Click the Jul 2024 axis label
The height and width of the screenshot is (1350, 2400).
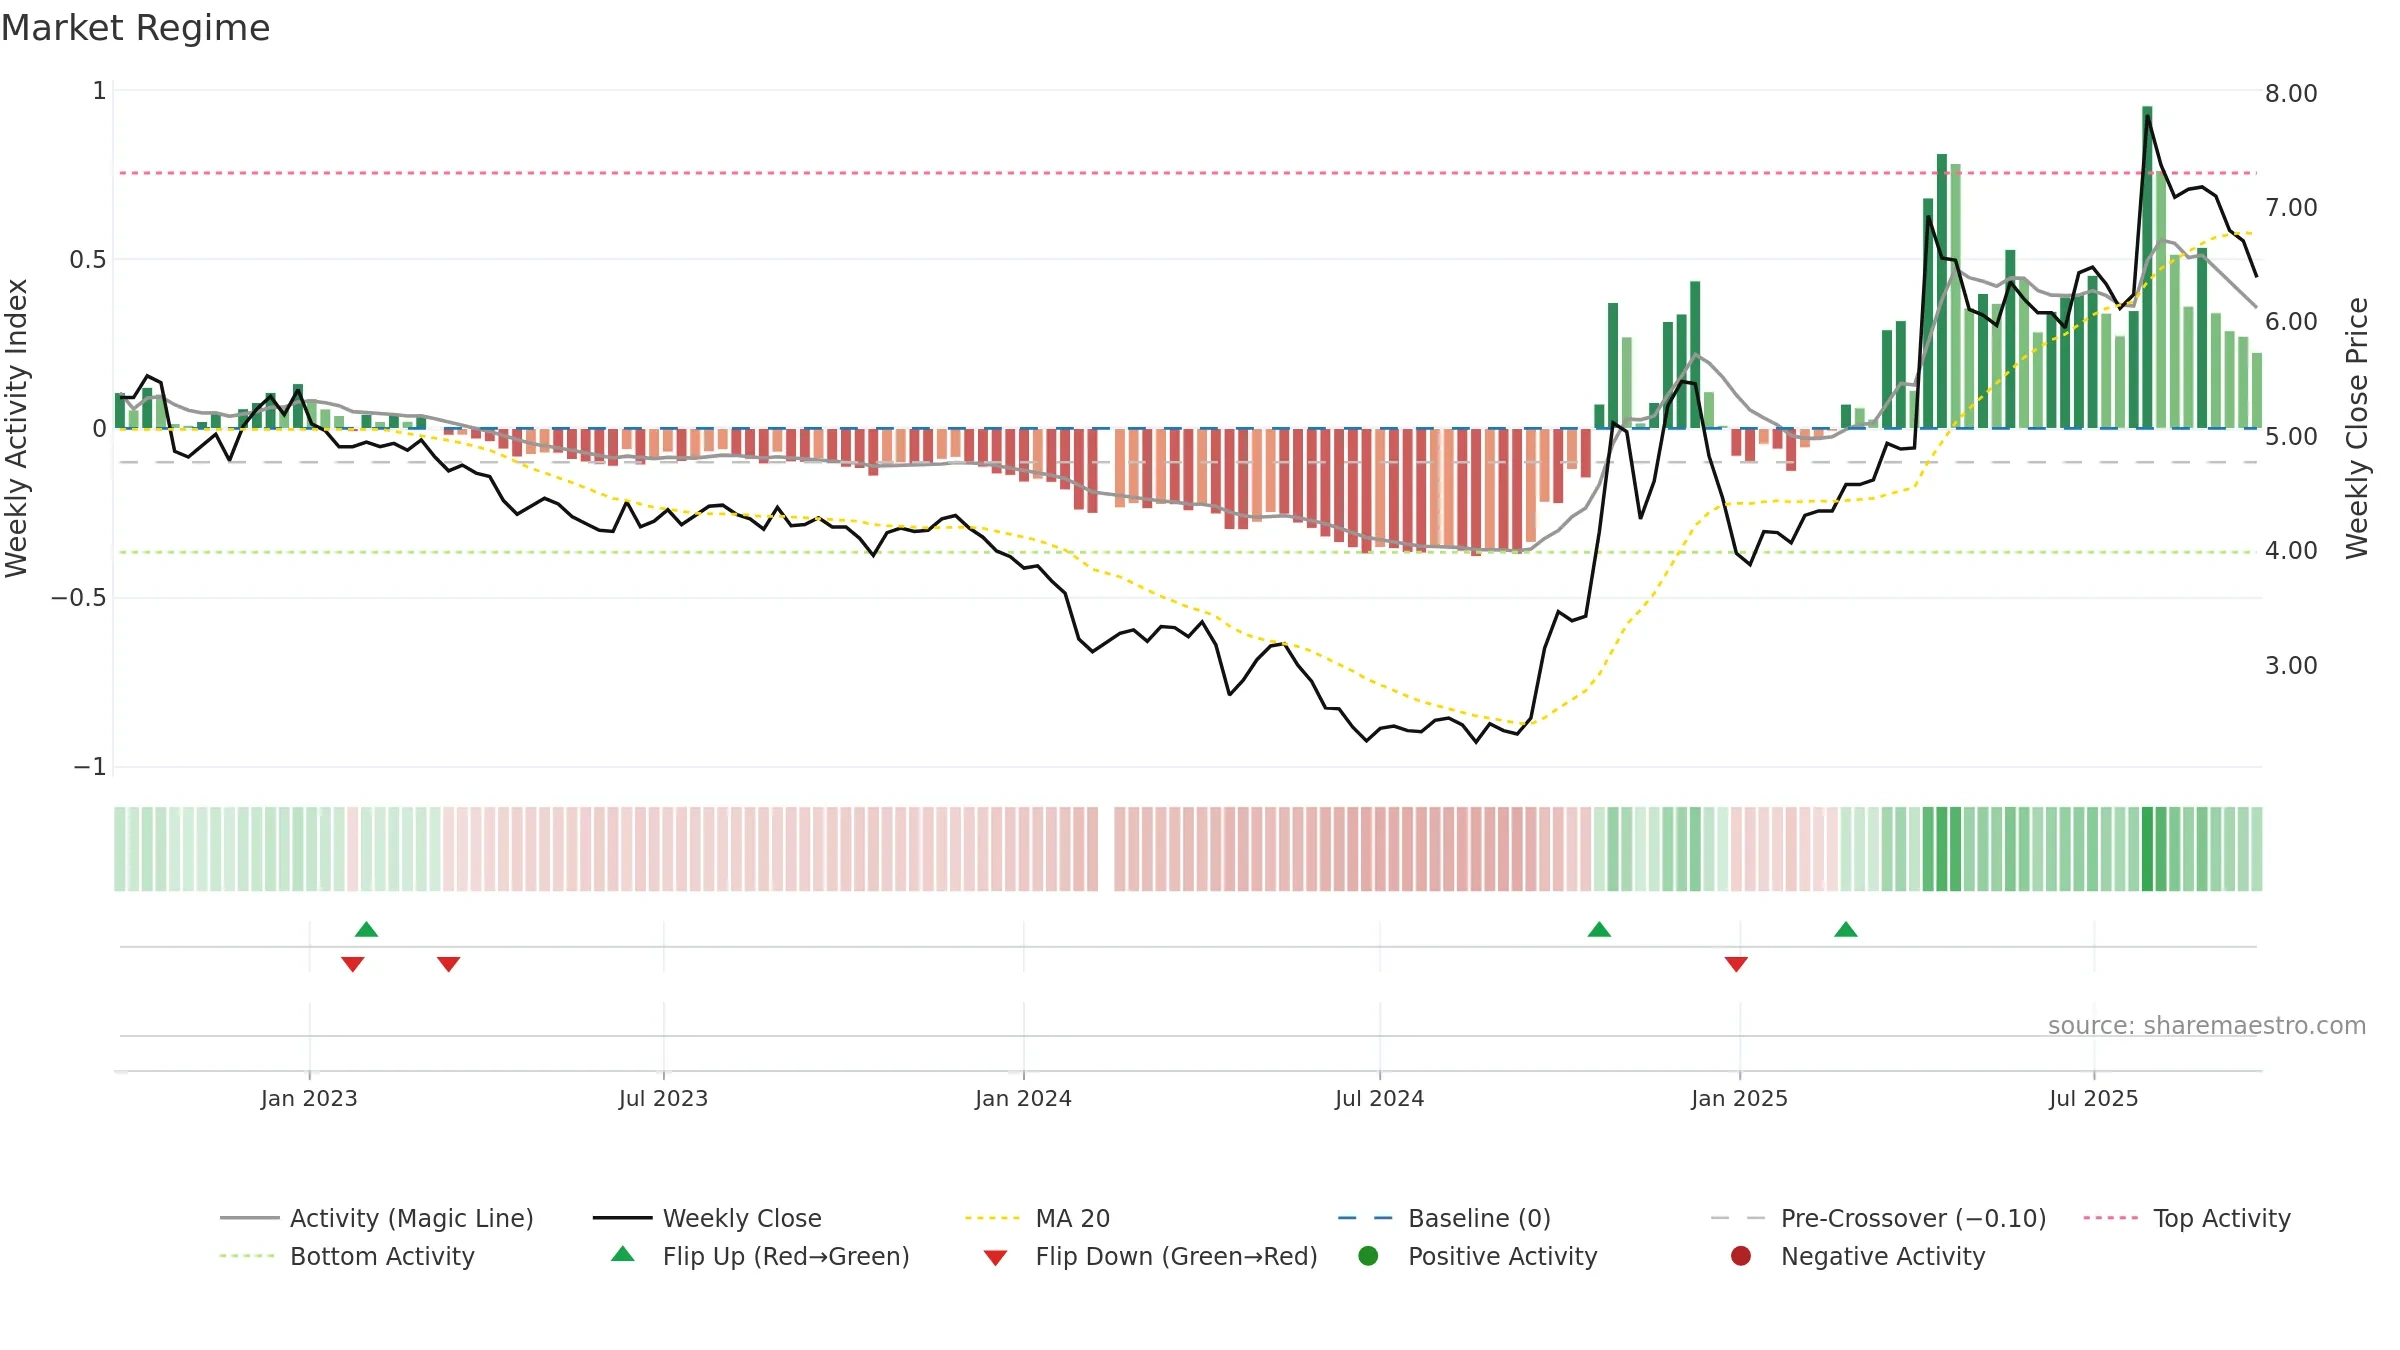tap(1379, 1098)
